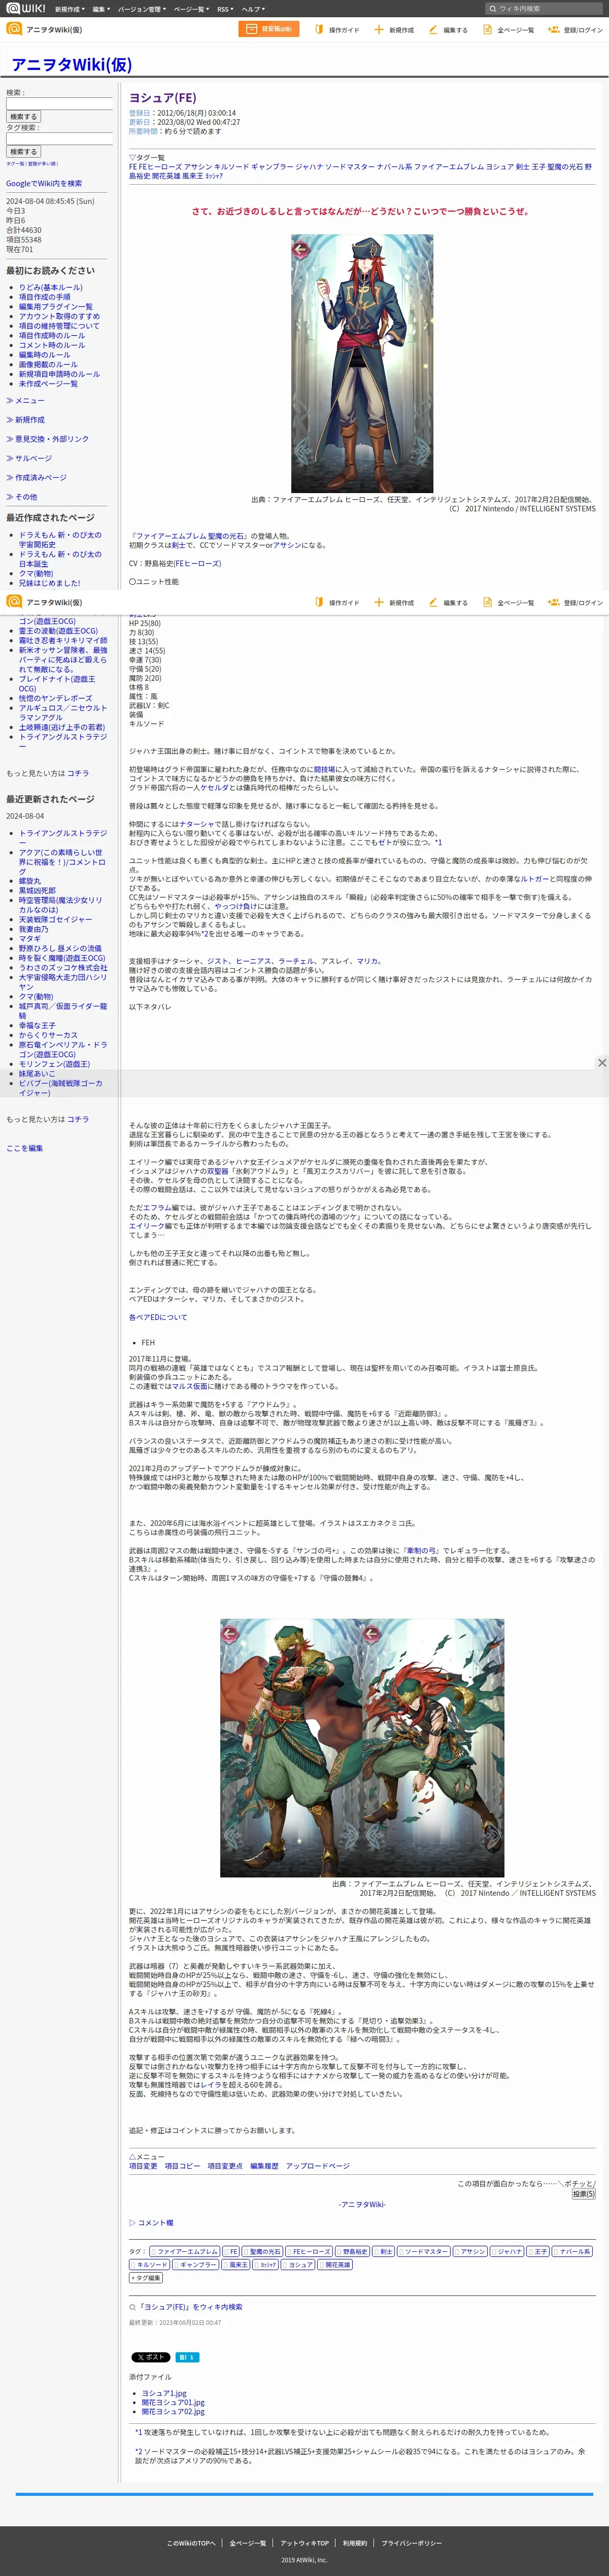Open マルス仮面 link in article

(x=190, y=1386)
